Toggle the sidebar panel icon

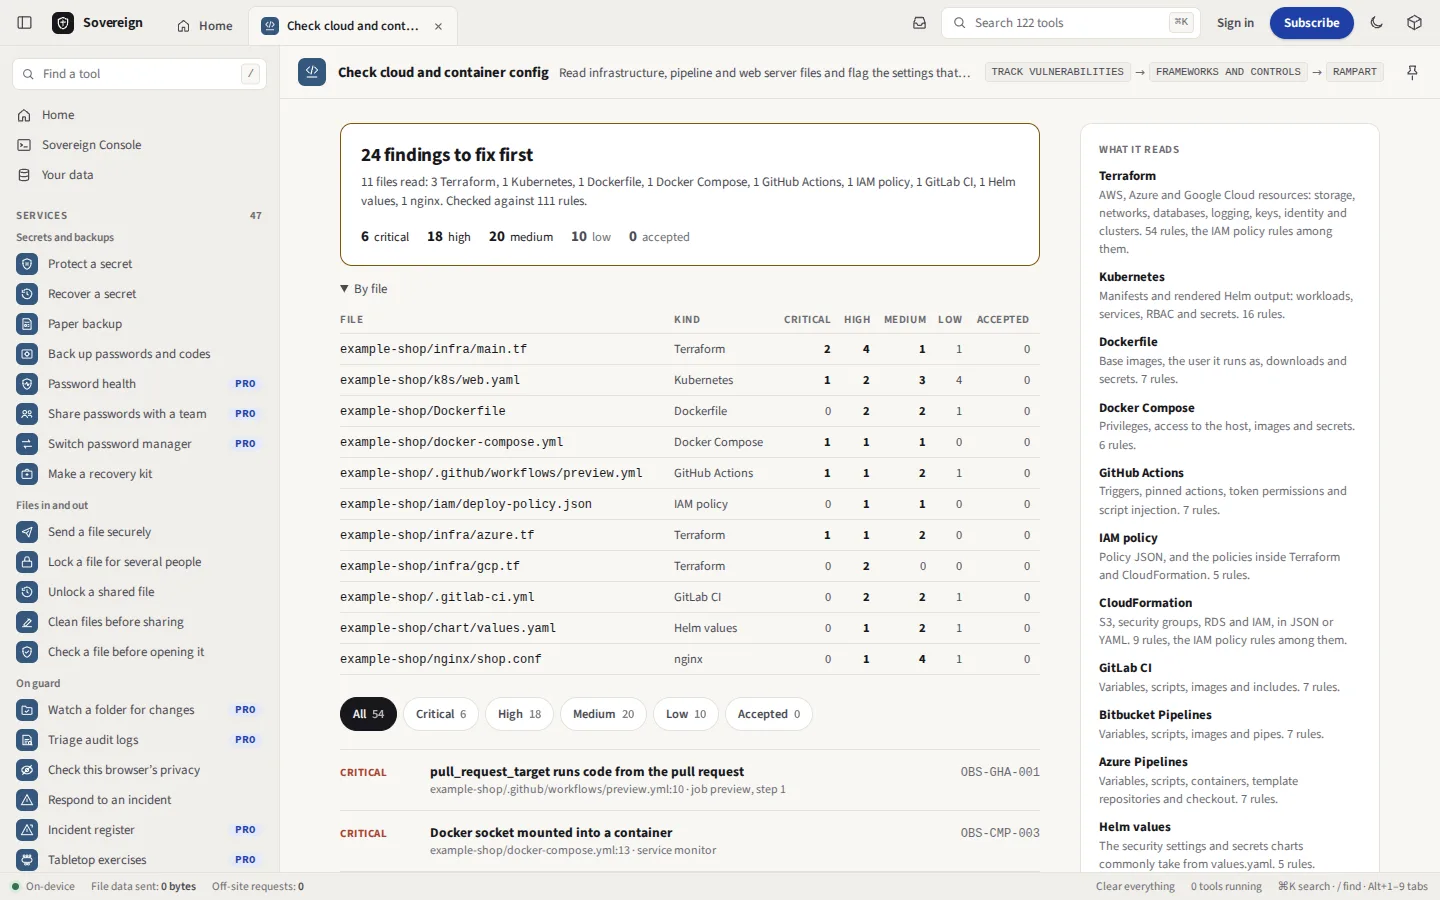(x=25, y=23)
